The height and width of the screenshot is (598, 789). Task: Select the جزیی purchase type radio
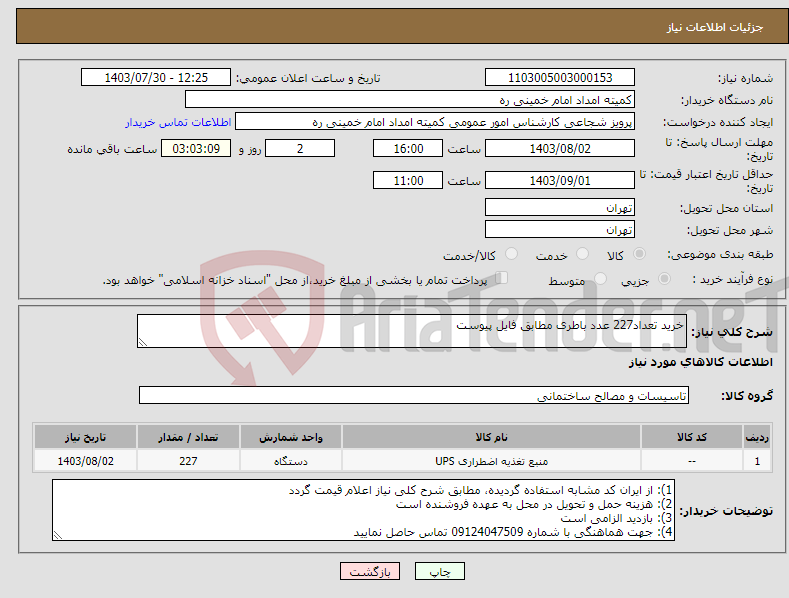point(664,278)
